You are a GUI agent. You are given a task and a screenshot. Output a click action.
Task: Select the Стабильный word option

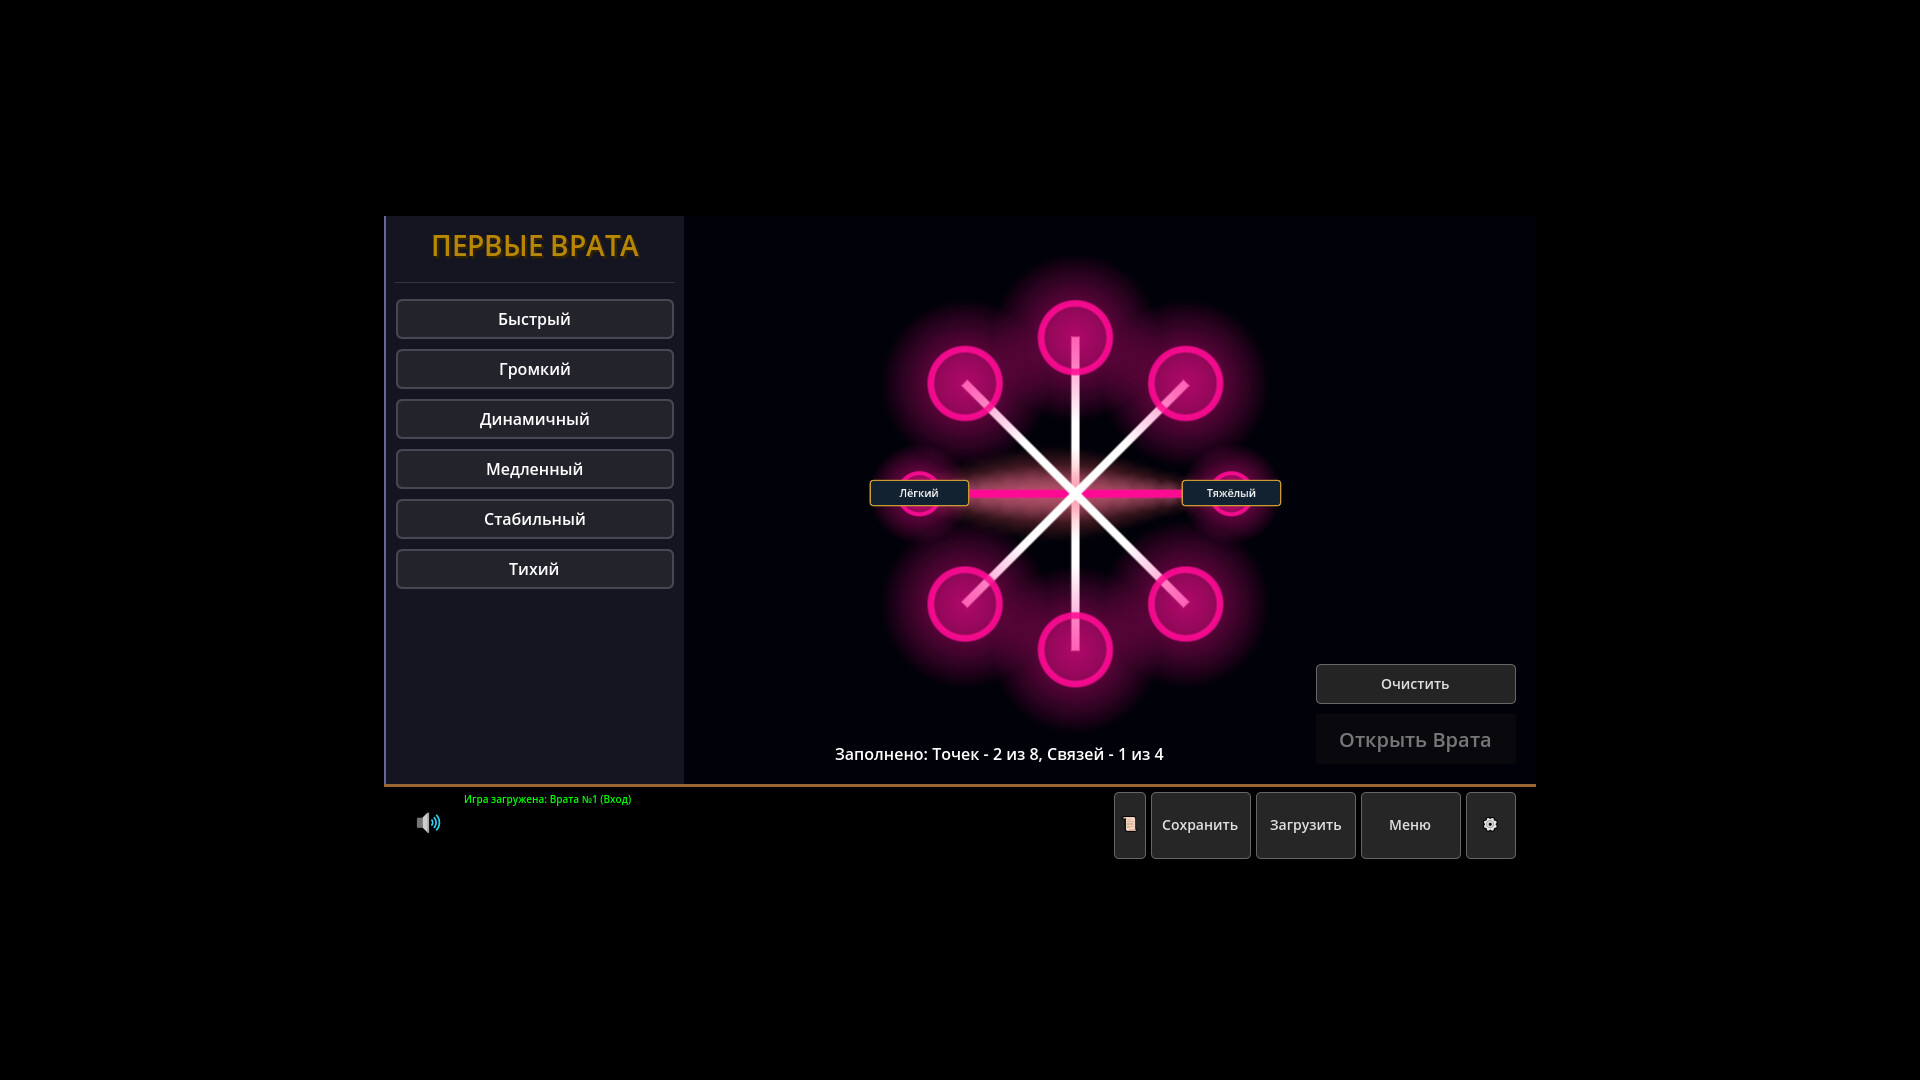(x=535, y=519)
